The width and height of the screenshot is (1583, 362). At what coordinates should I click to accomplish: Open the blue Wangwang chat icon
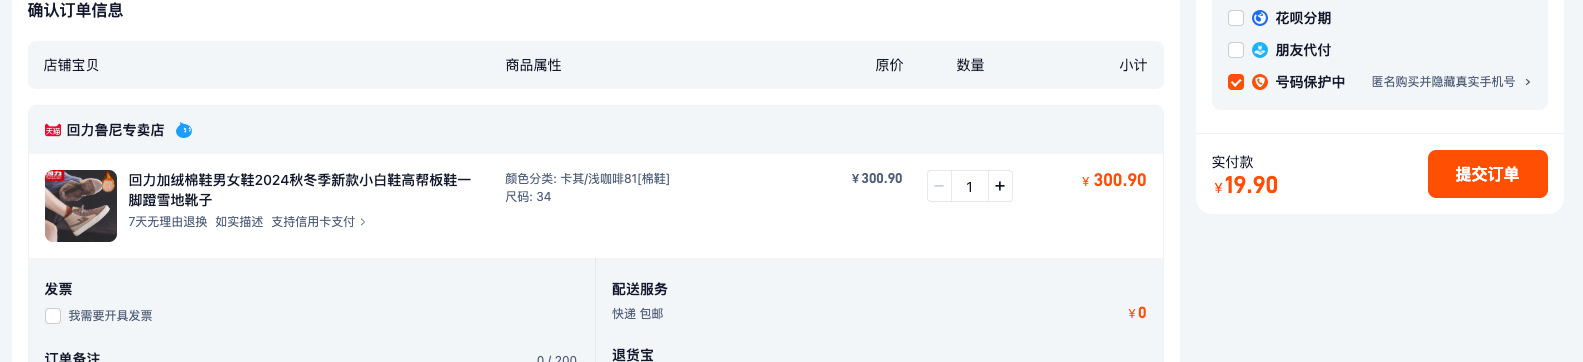click(184, 130)
